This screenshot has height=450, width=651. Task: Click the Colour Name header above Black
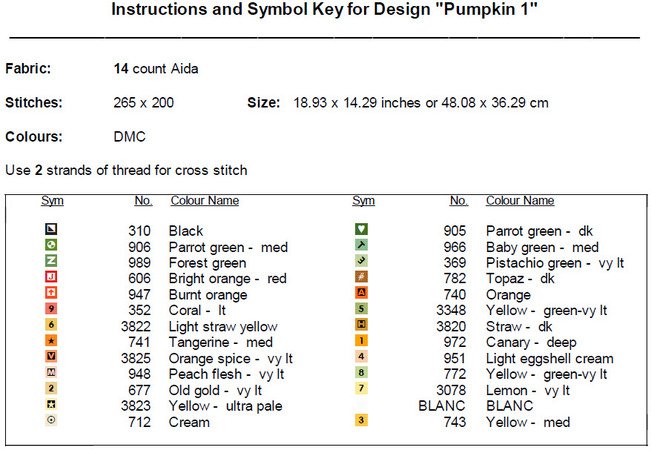click(205, 201)
